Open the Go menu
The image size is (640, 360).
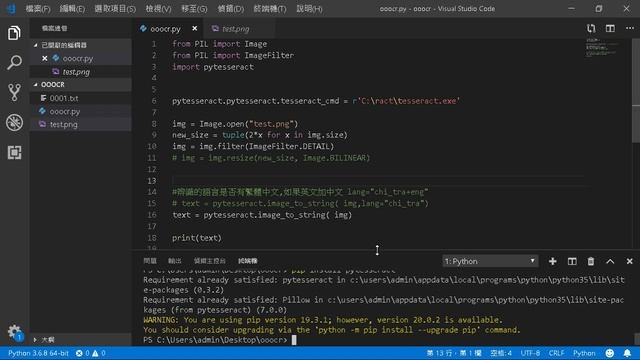pos(194,9)
